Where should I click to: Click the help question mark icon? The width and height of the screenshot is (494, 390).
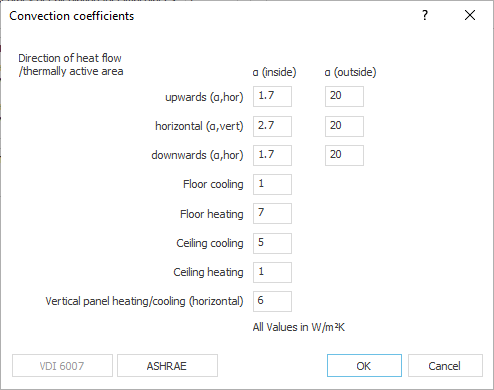tap(425, 15)
